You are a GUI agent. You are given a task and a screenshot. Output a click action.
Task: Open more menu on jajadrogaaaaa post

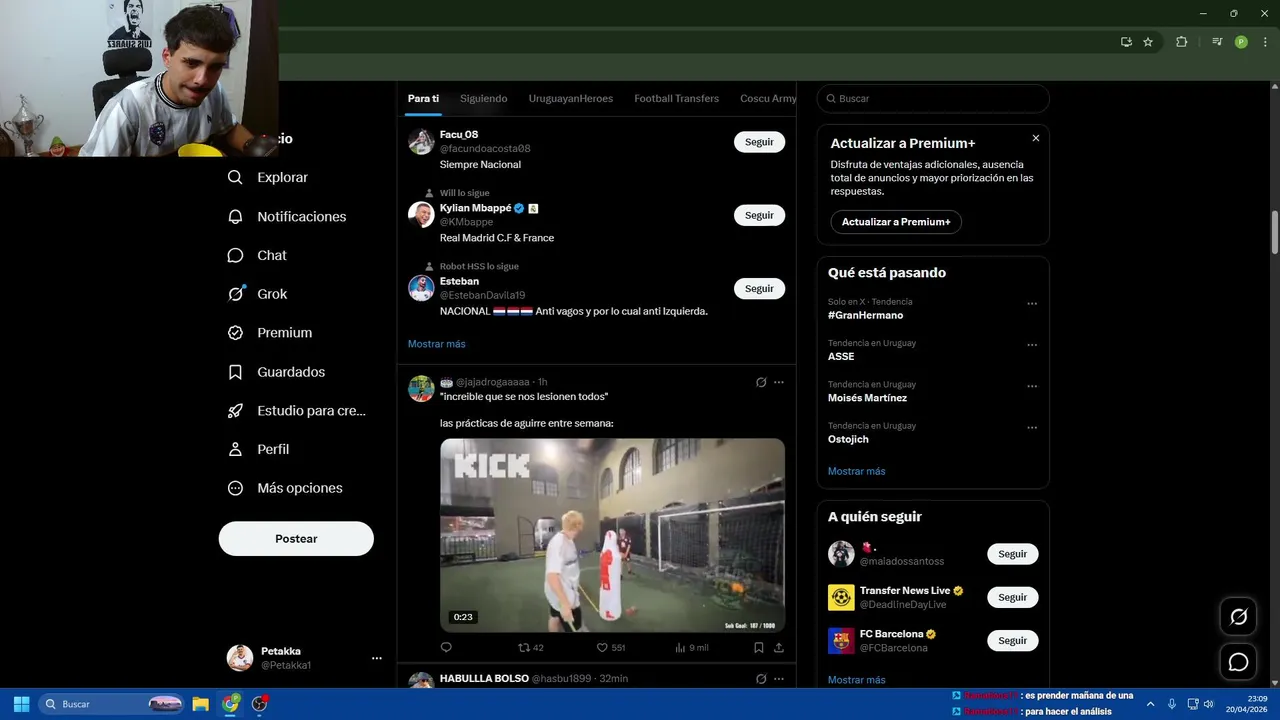point(779,382)
